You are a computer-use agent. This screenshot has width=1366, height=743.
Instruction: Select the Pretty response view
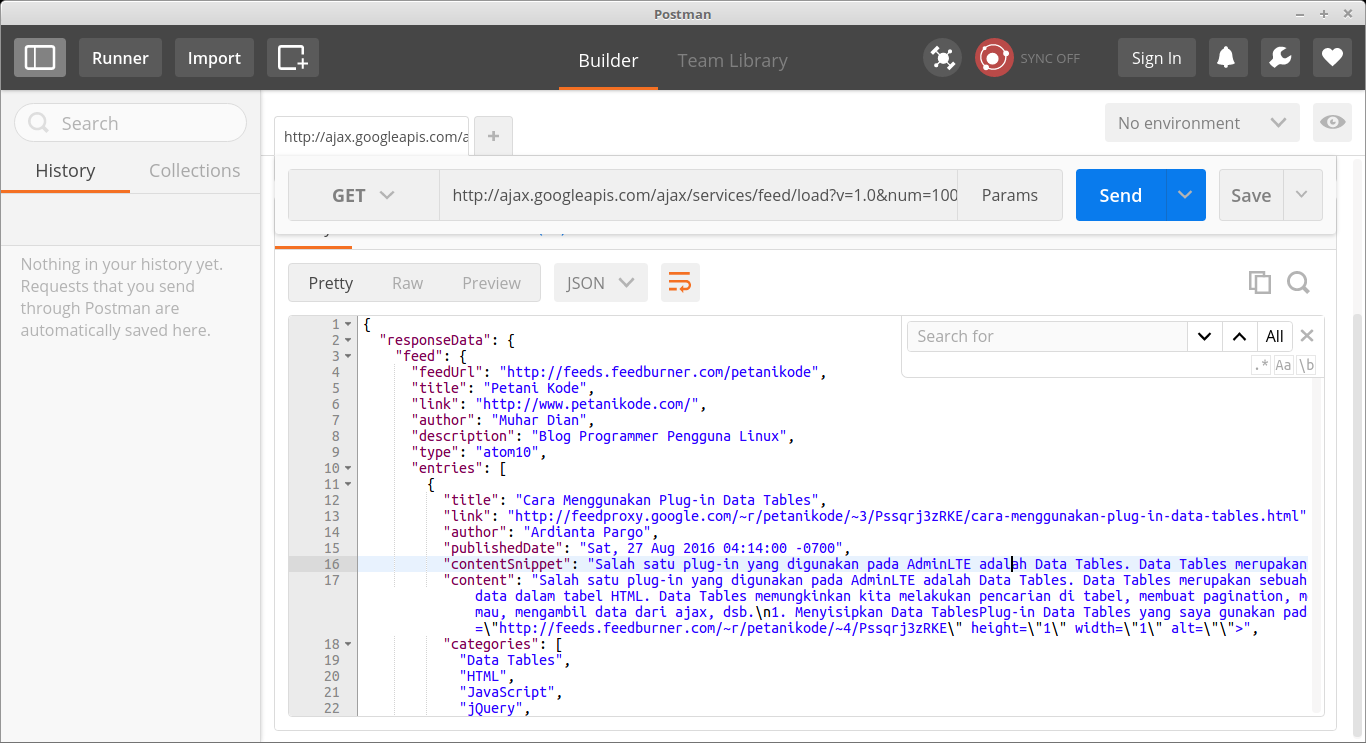click(x=331, y=283)
